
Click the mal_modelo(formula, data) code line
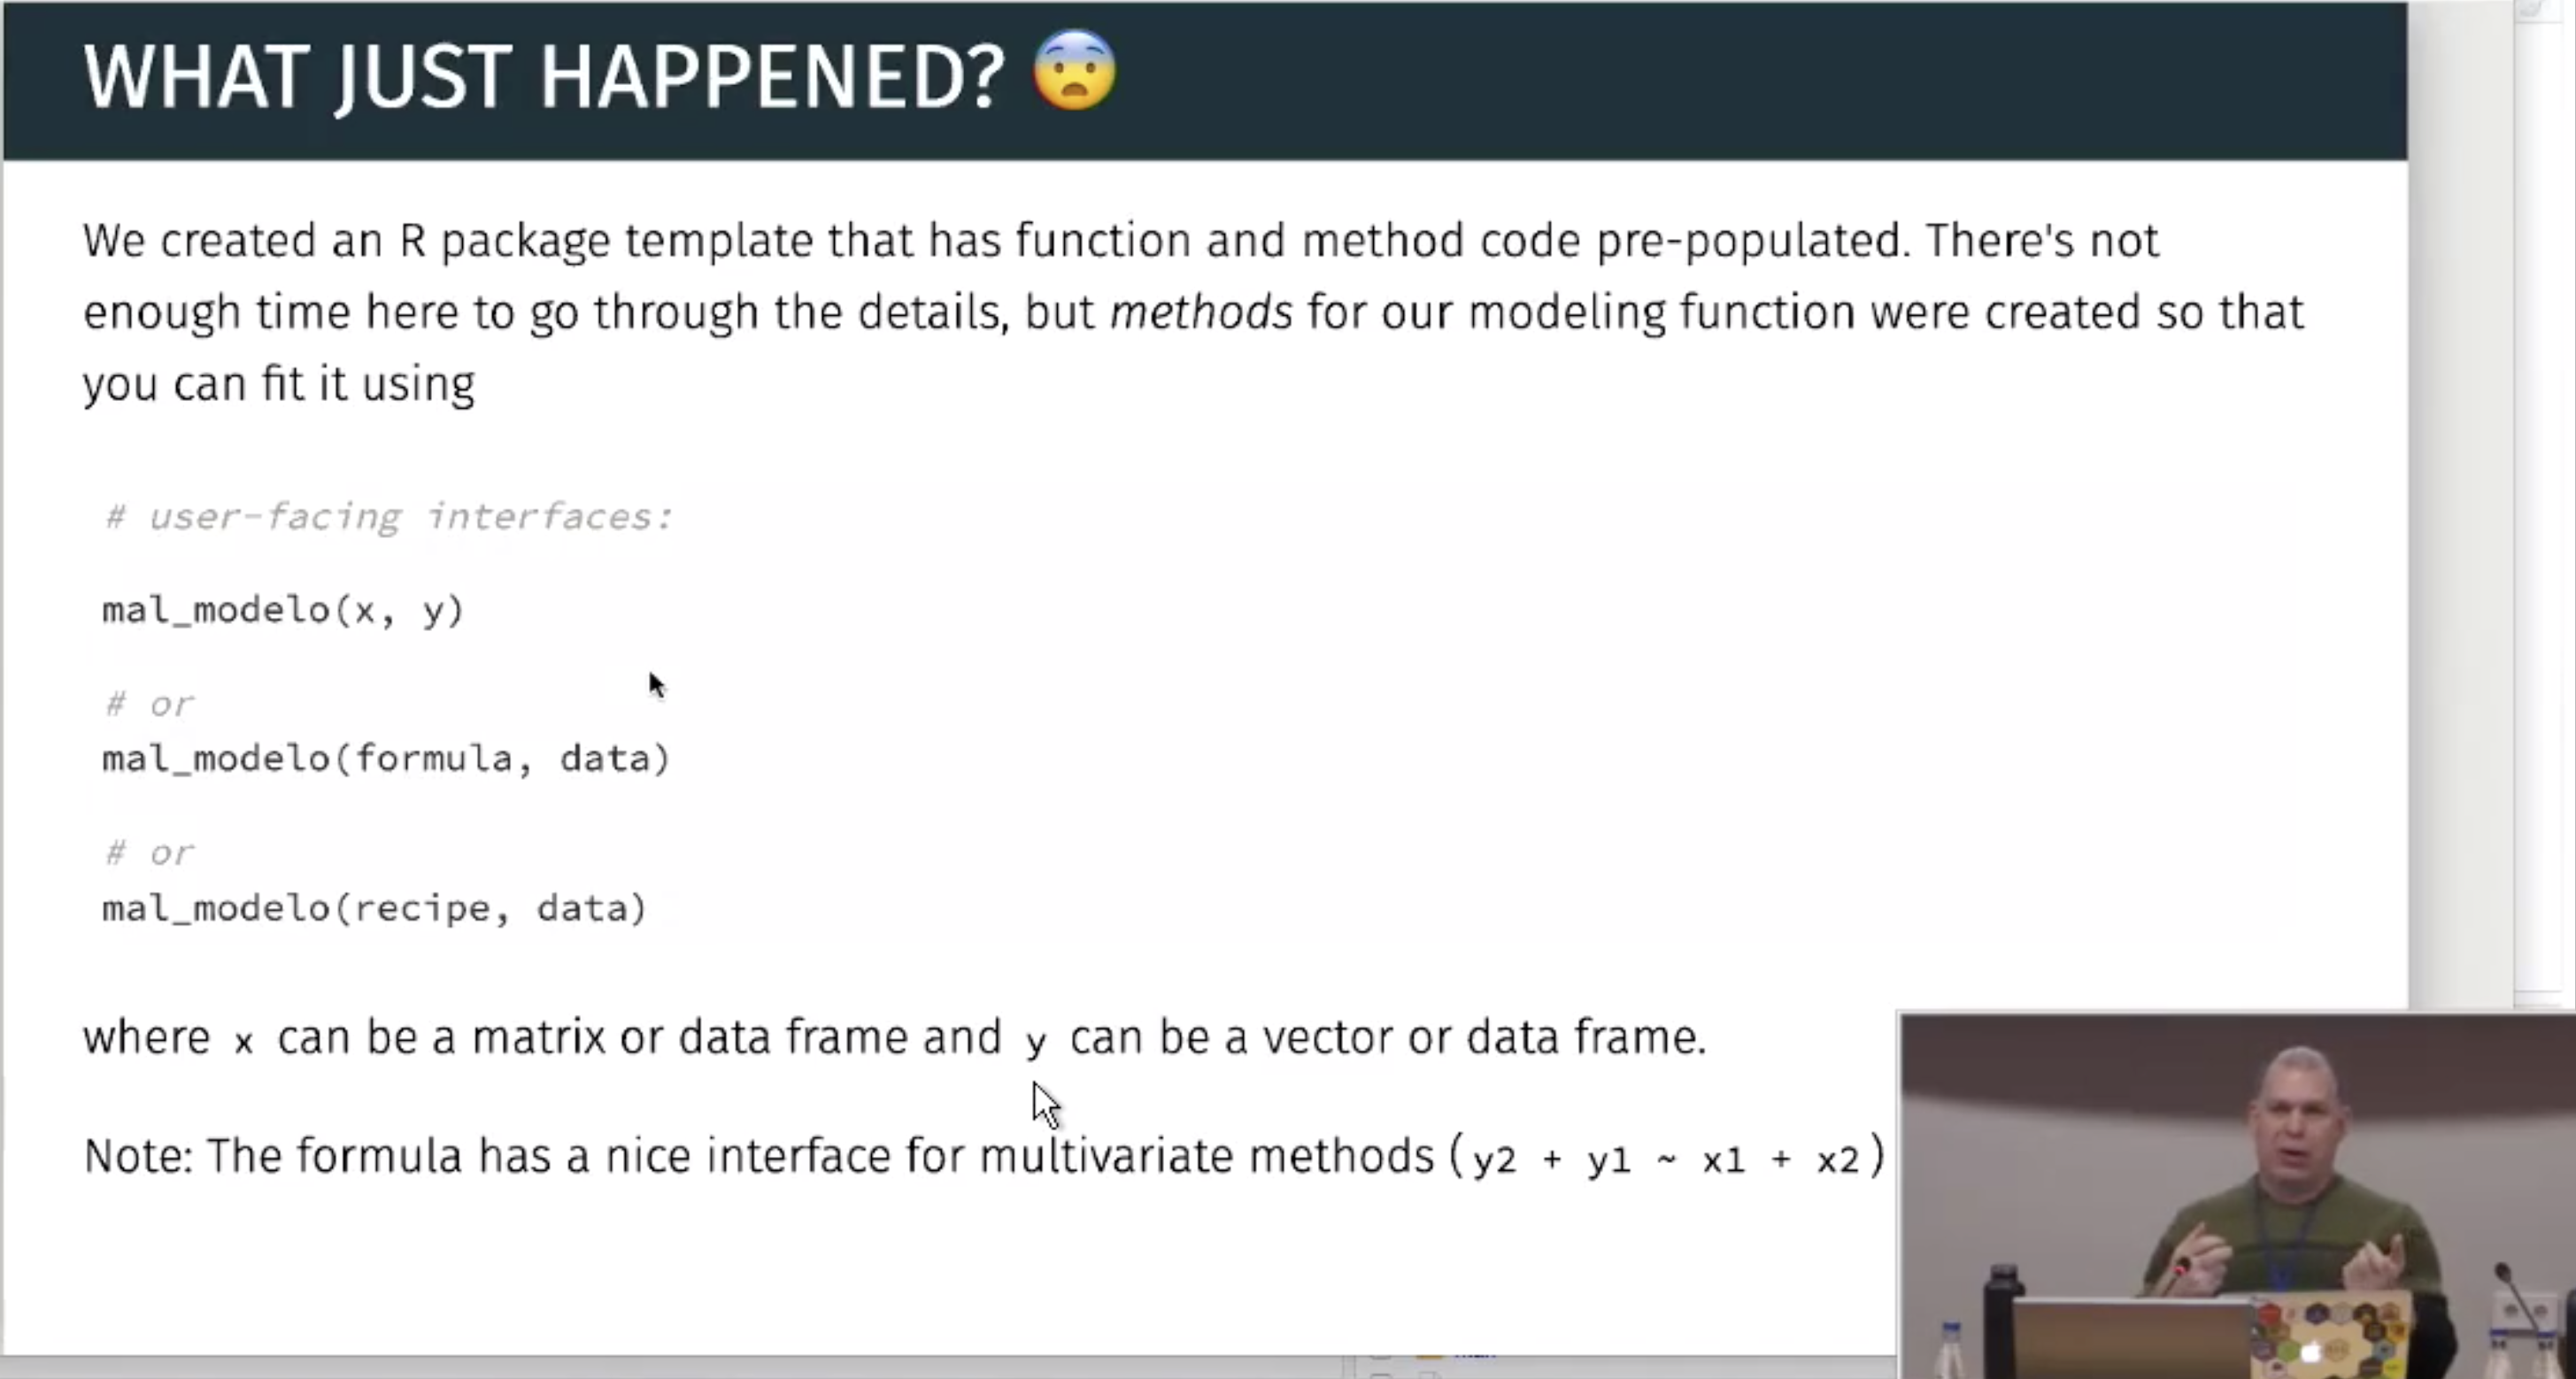click(x=386, y=758)
